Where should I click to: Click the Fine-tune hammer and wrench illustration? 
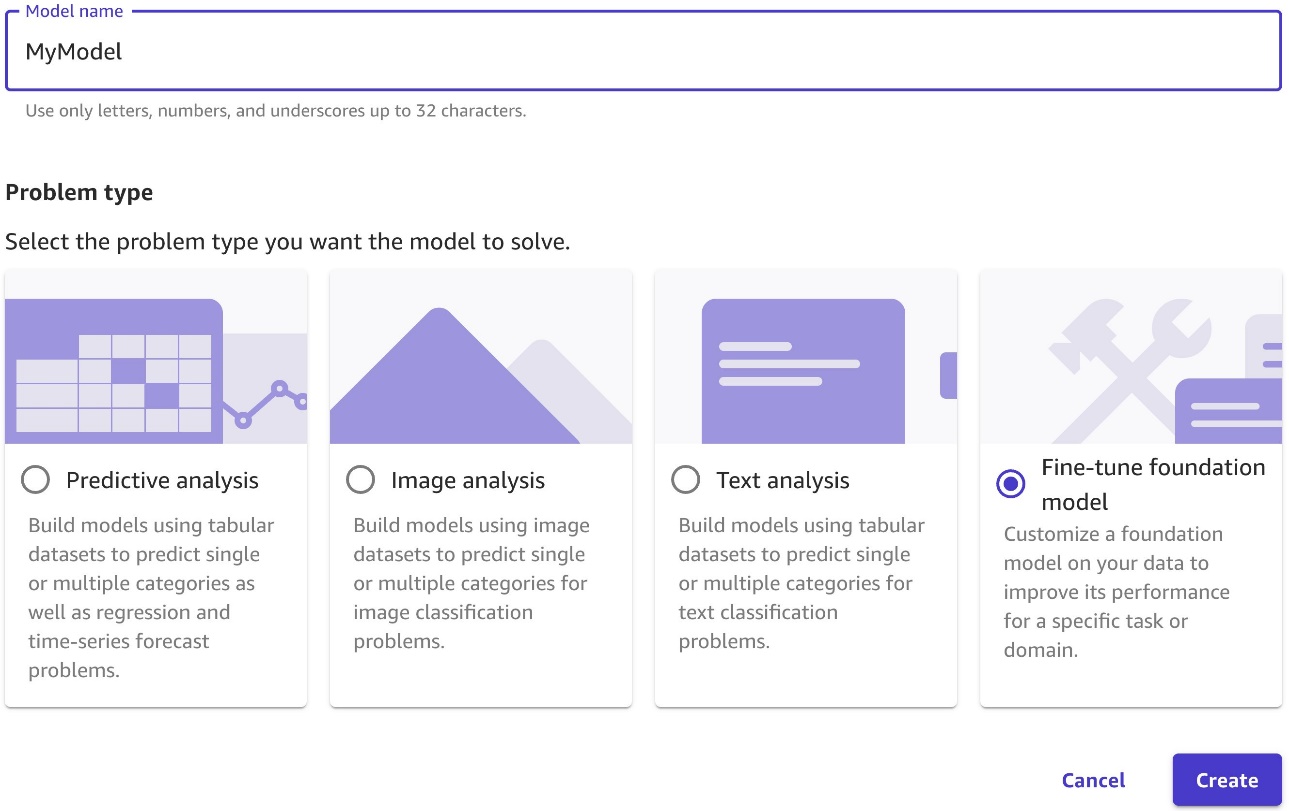(1131, 357)
